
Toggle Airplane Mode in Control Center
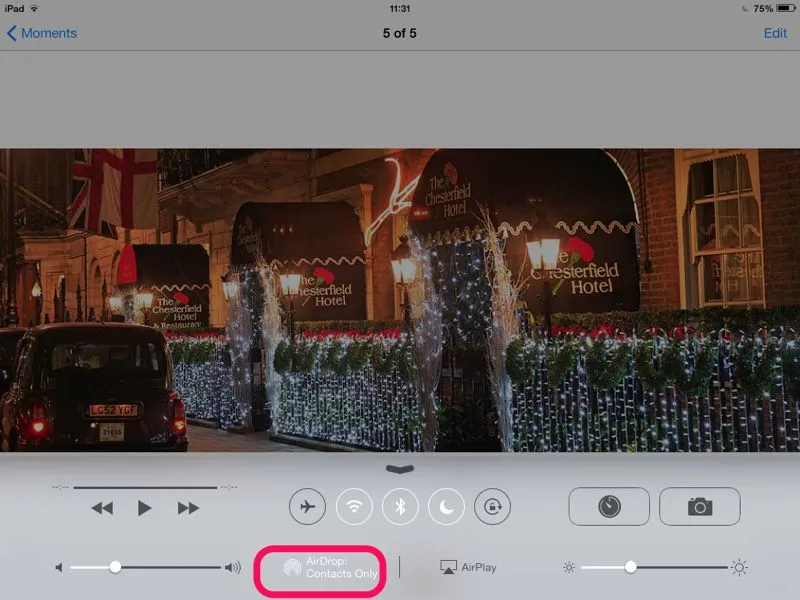[307, 507]
